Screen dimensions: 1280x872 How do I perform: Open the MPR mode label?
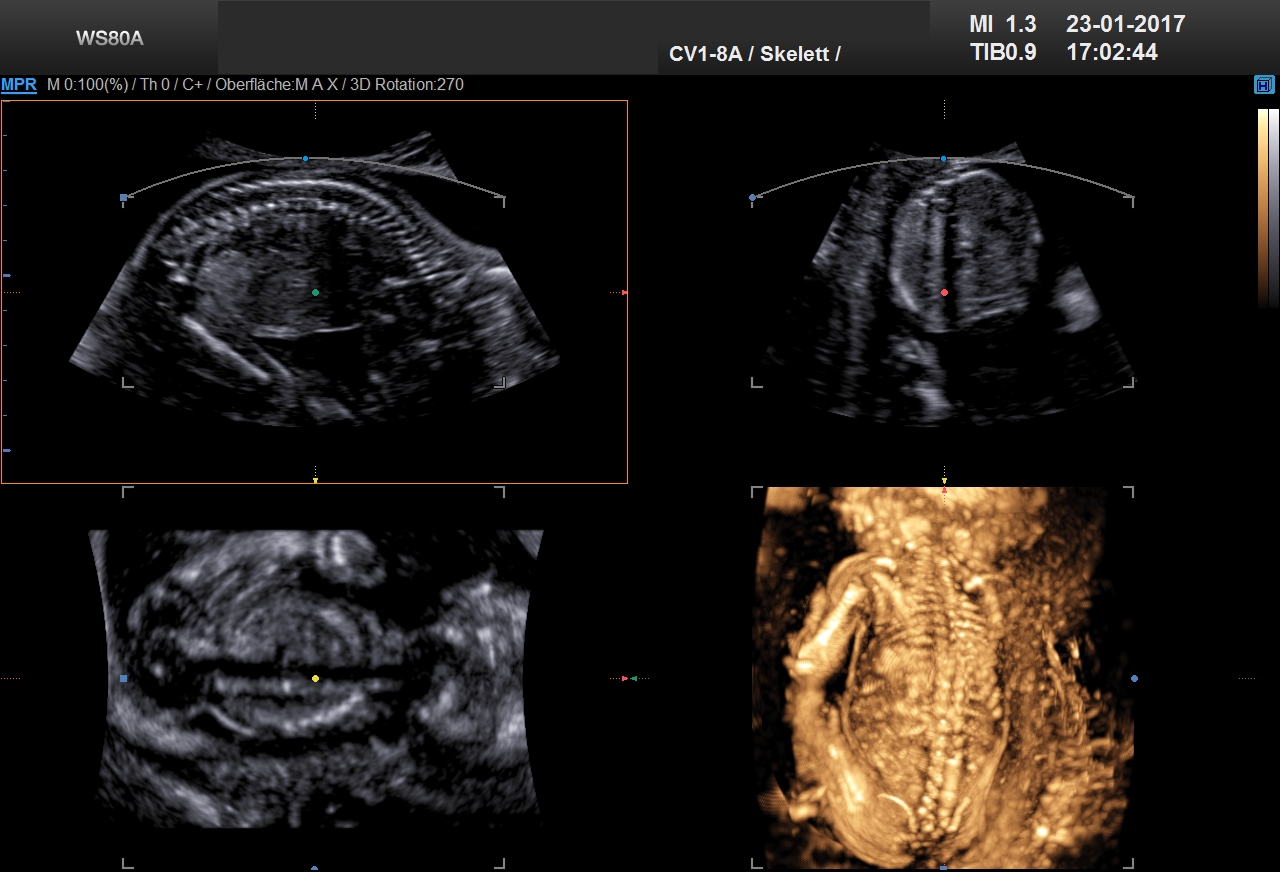pyautogui.click(x=19, y=85)
